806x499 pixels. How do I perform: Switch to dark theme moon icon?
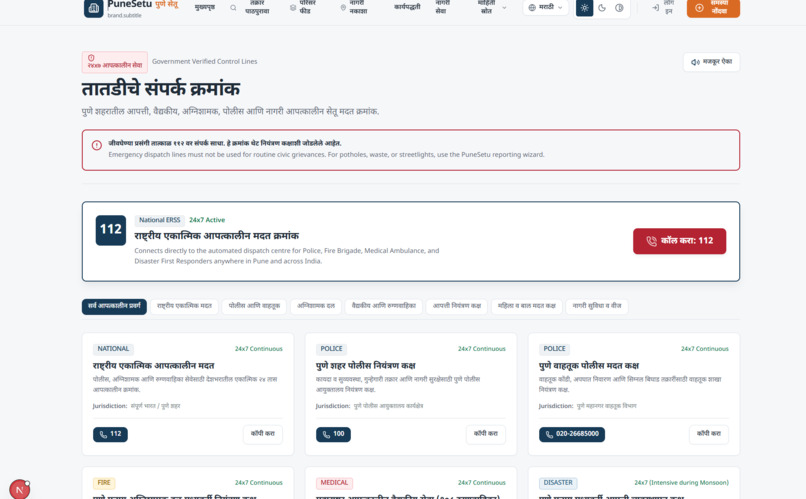[602, 8]
